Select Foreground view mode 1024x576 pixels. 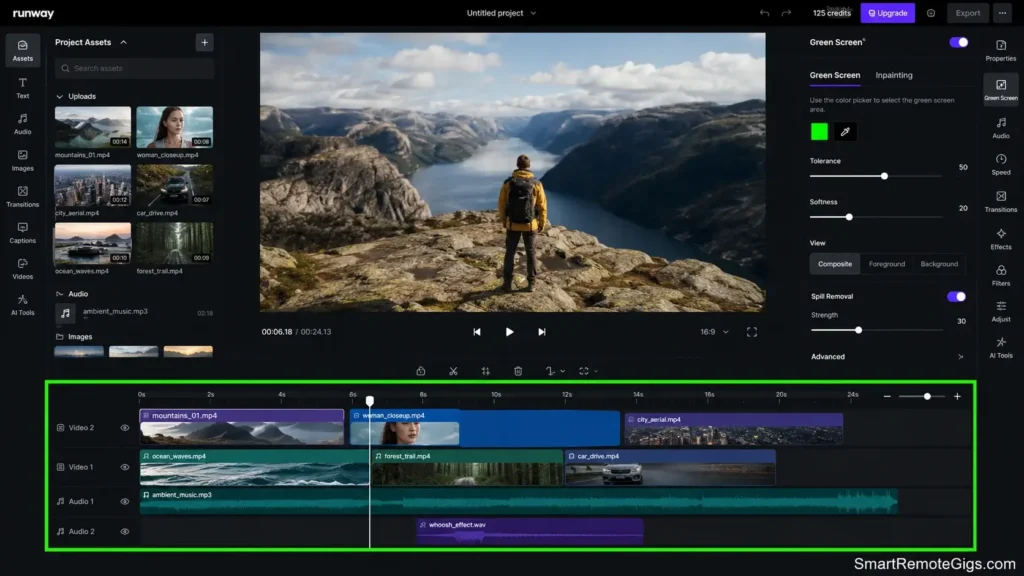tap(887, 264)
